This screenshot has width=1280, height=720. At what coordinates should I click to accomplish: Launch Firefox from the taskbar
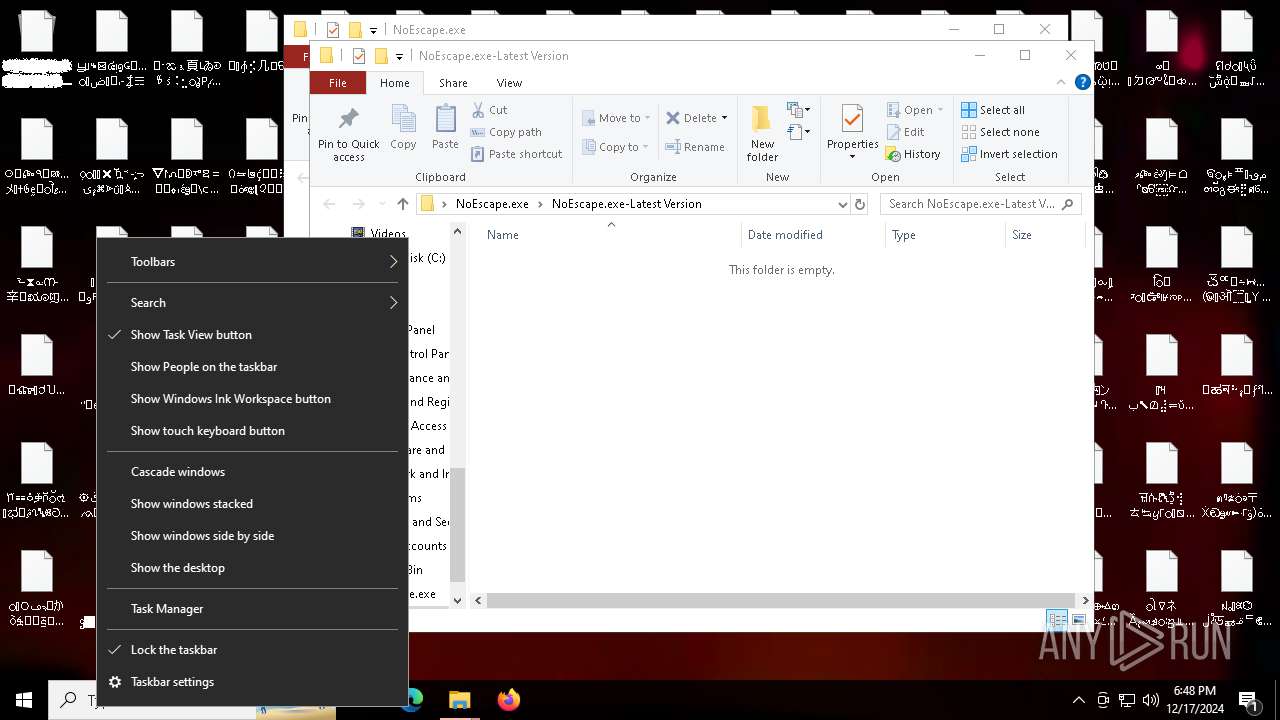[x=509, y=700]
